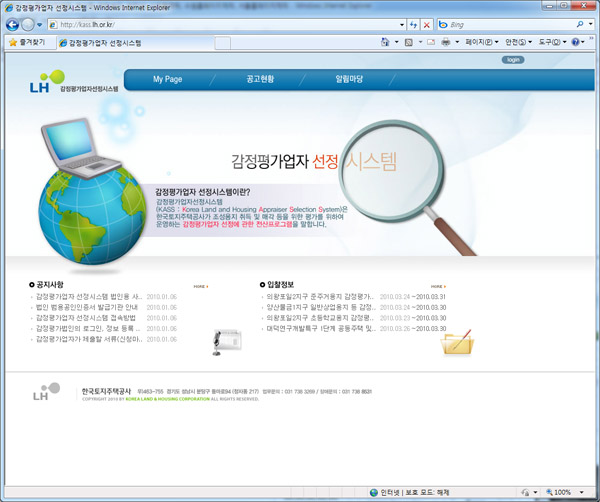Go back with the browser Back arrow

[x=12, y=25]
